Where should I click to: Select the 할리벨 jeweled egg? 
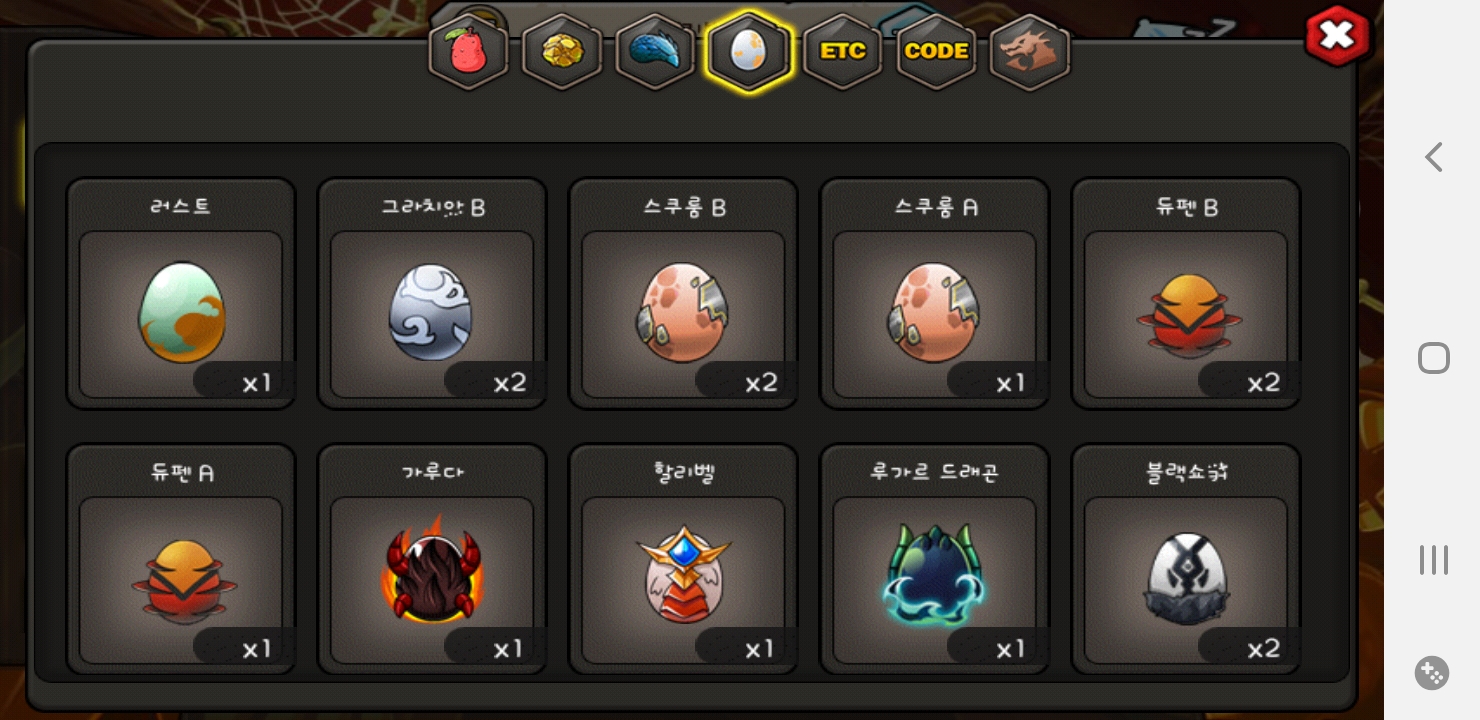[x=683, y=560]
